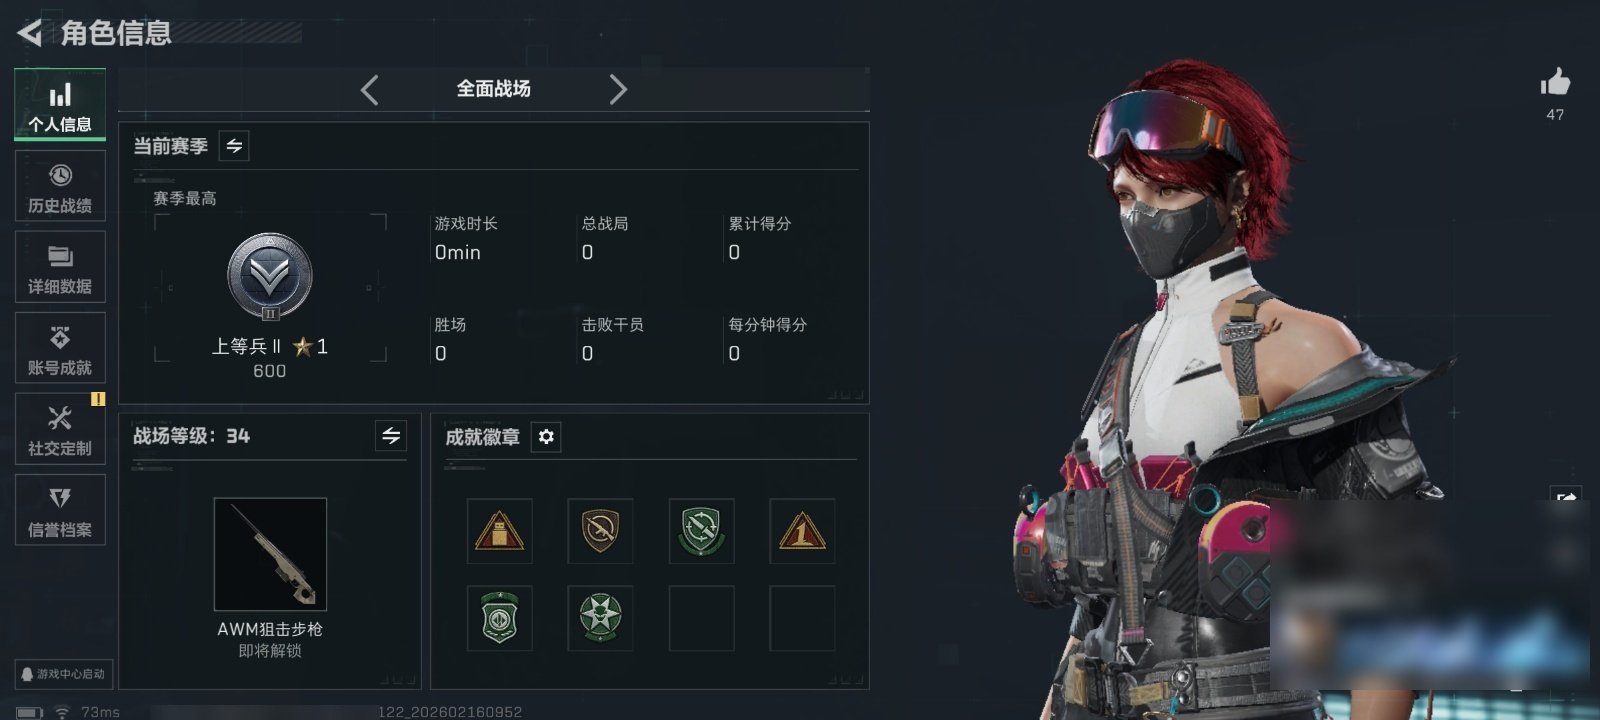Switch to next mode with right chevron

point(618,90)
